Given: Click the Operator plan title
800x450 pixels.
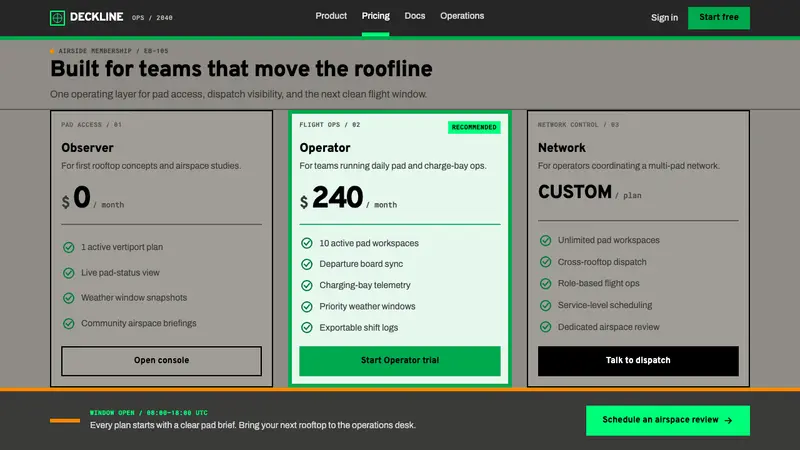Looking at the screenshot, I should click(x=325, y=148).
